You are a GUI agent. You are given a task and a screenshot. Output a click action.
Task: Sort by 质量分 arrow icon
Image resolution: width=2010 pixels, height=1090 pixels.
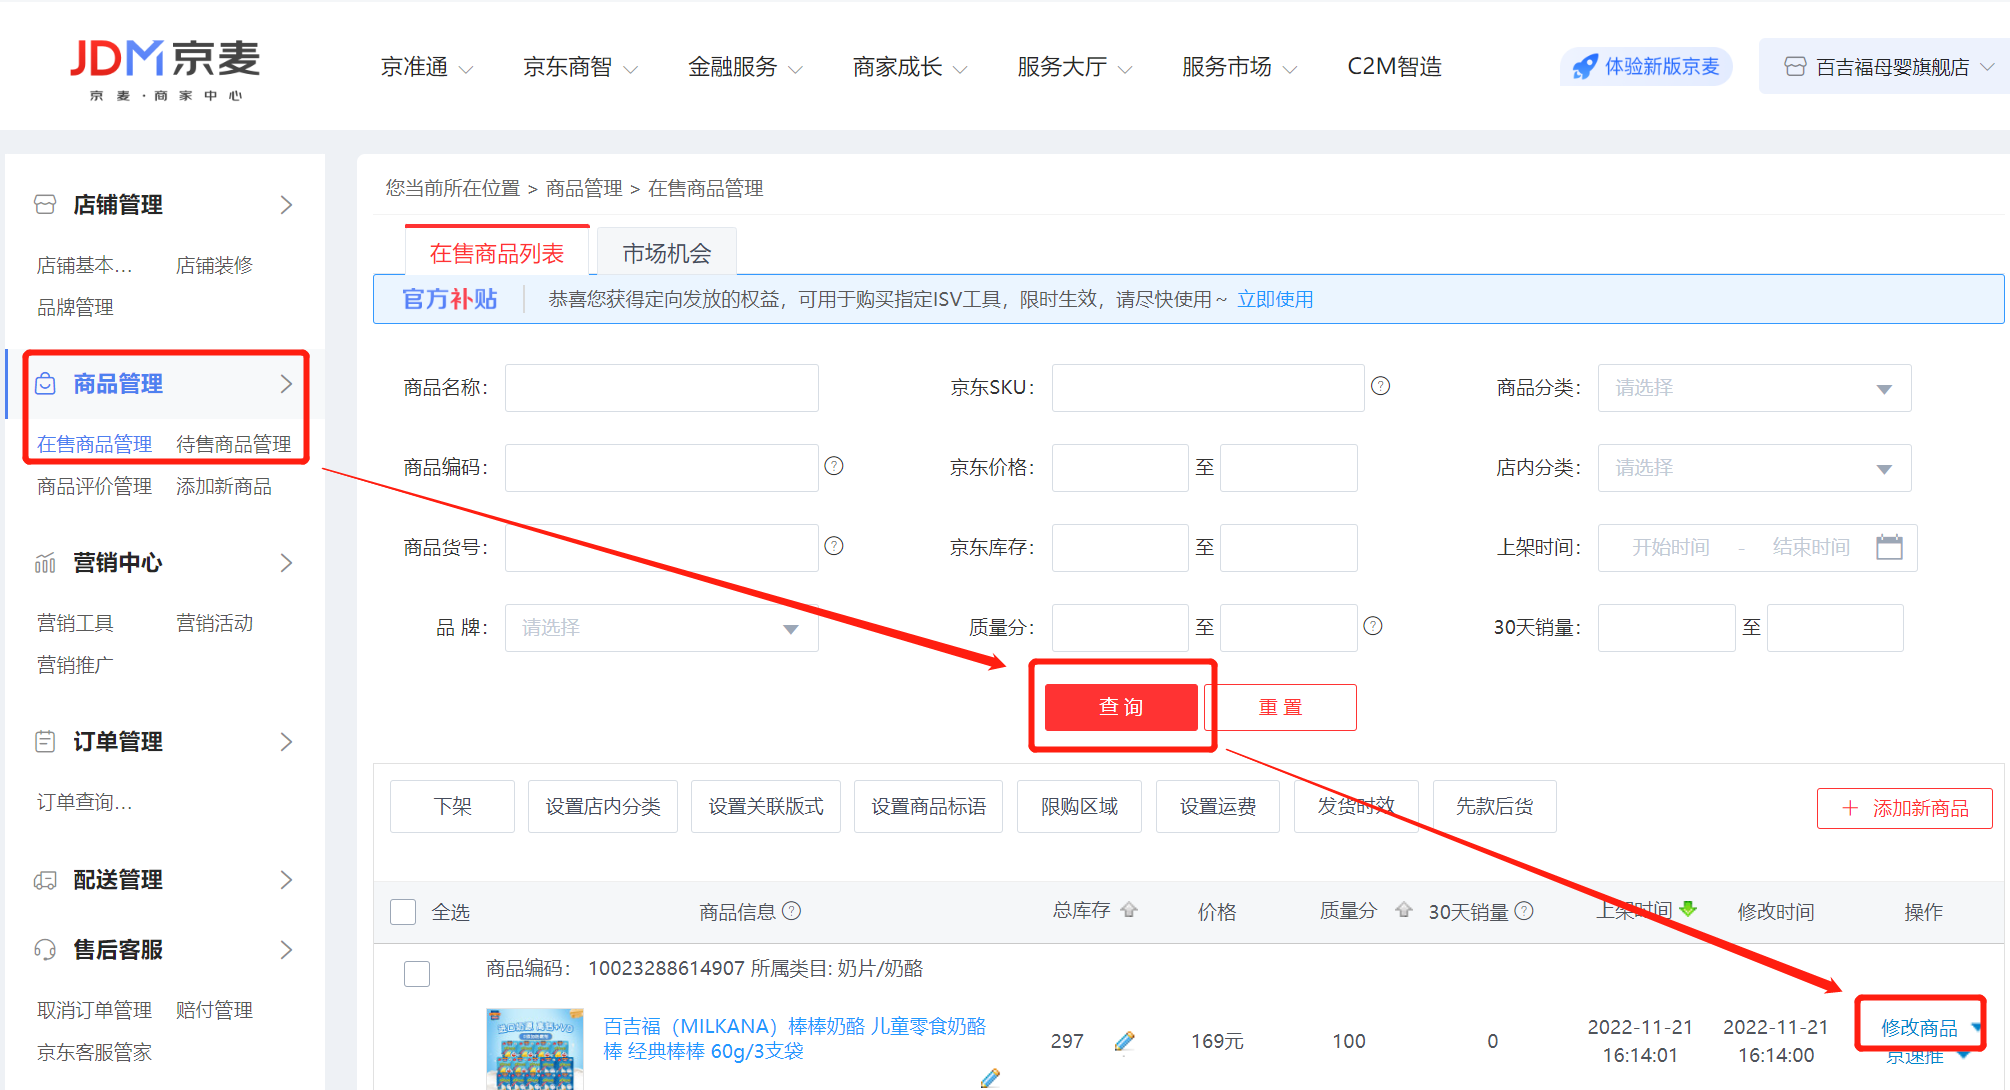click(1404, 910)
